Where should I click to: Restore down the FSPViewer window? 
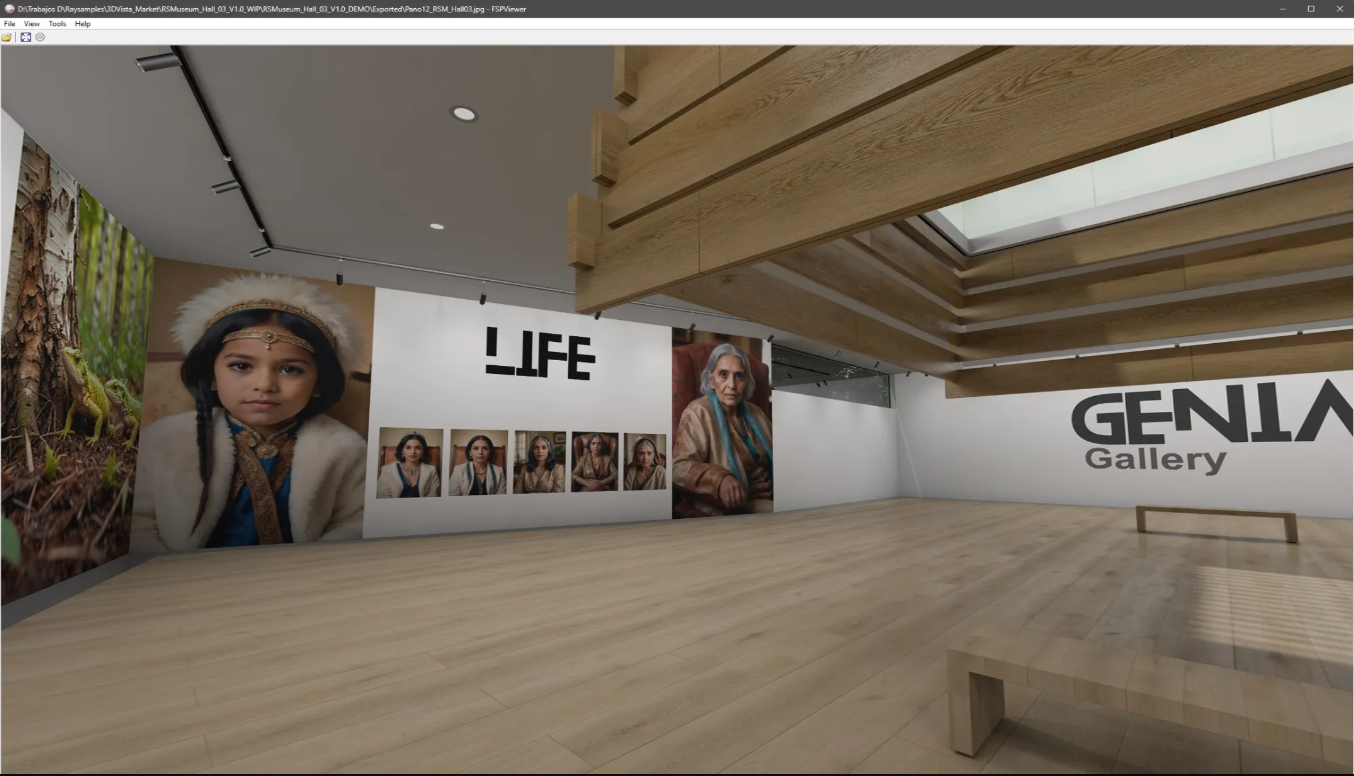pos(1311,8)
